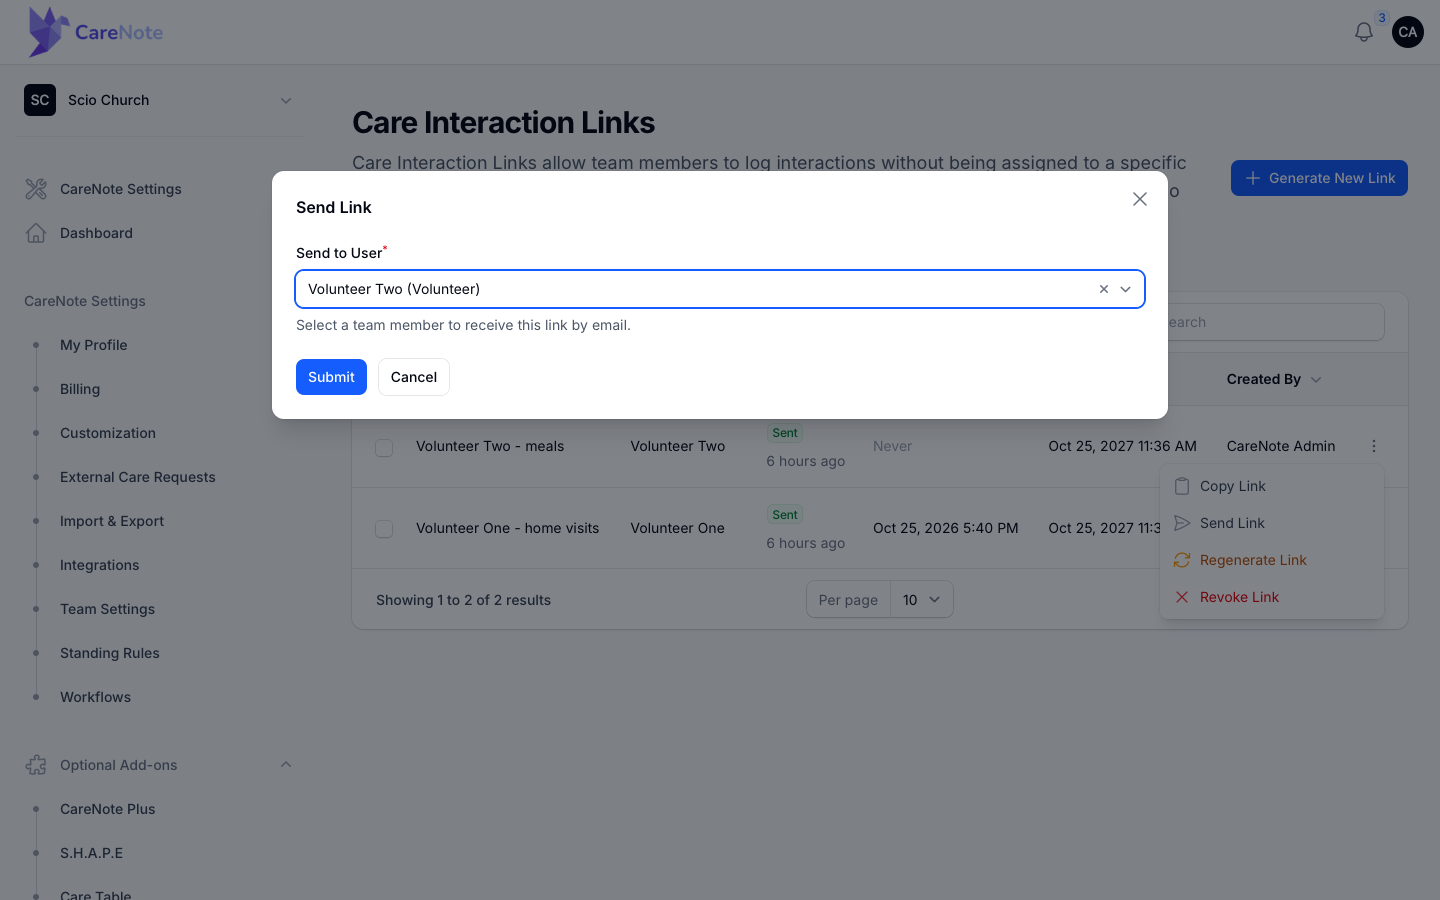Open the notifications bell

click(x=1364, y=32)
